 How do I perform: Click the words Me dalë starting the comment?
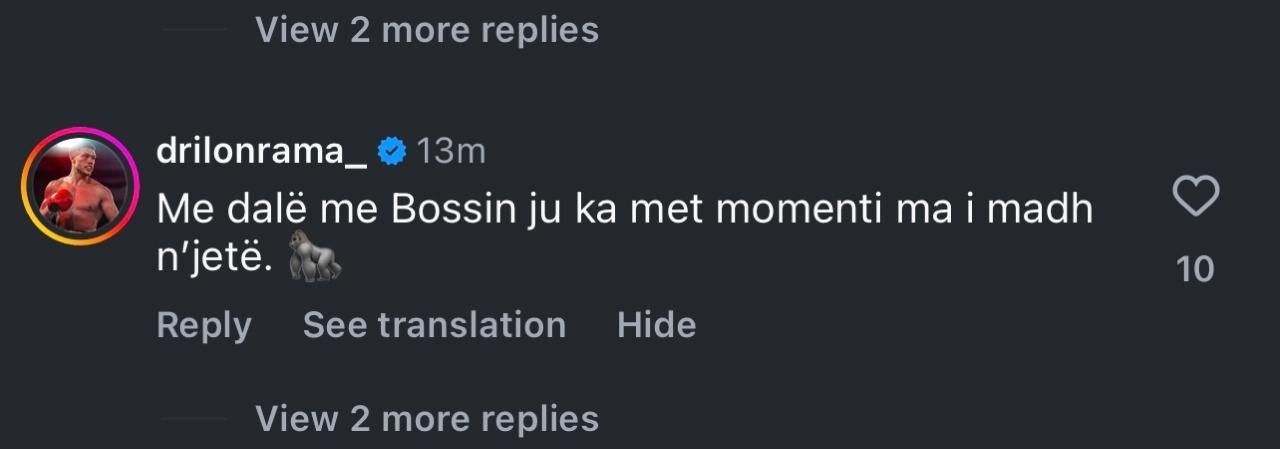[229, 209]
